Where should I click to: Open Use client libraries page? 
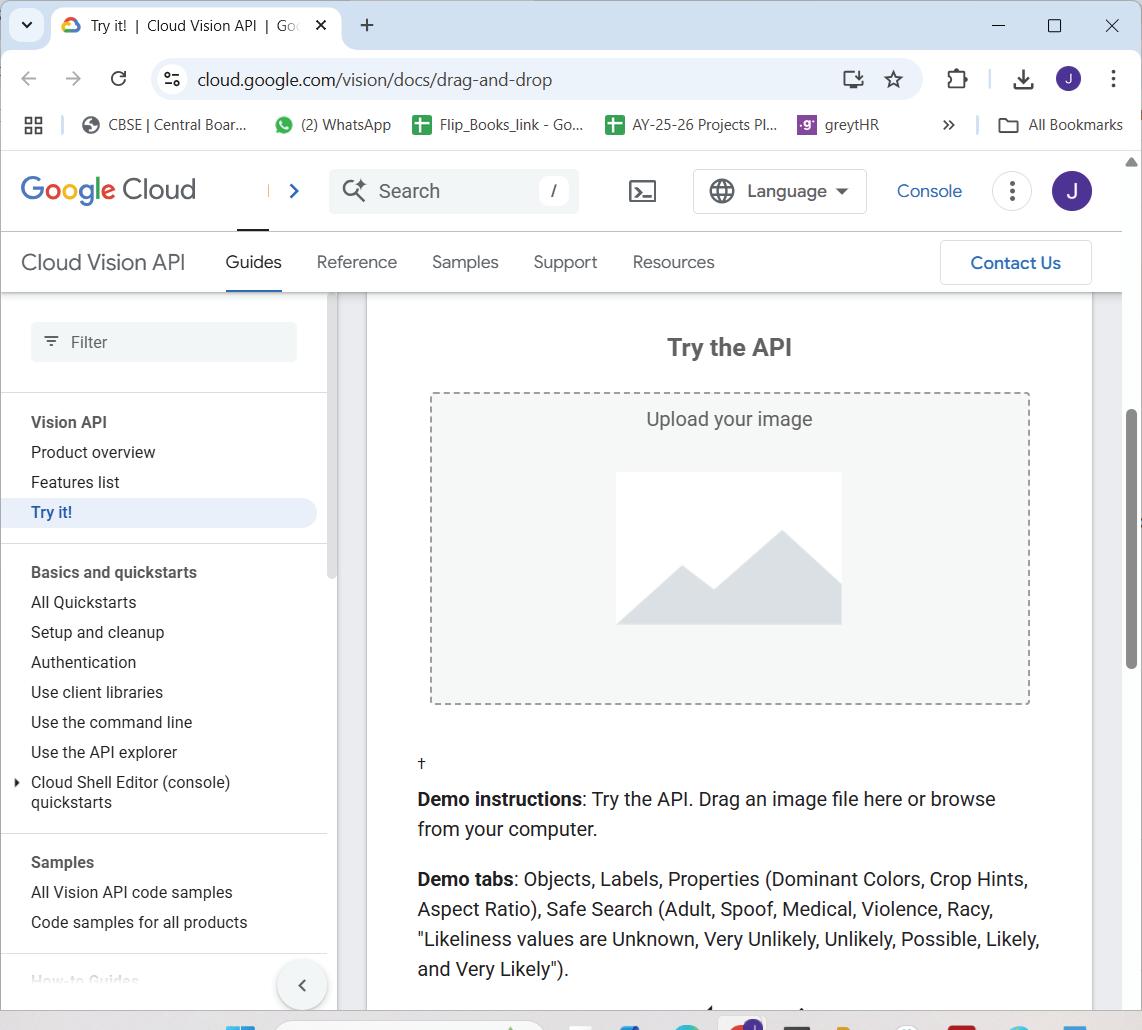coord(97,692)
